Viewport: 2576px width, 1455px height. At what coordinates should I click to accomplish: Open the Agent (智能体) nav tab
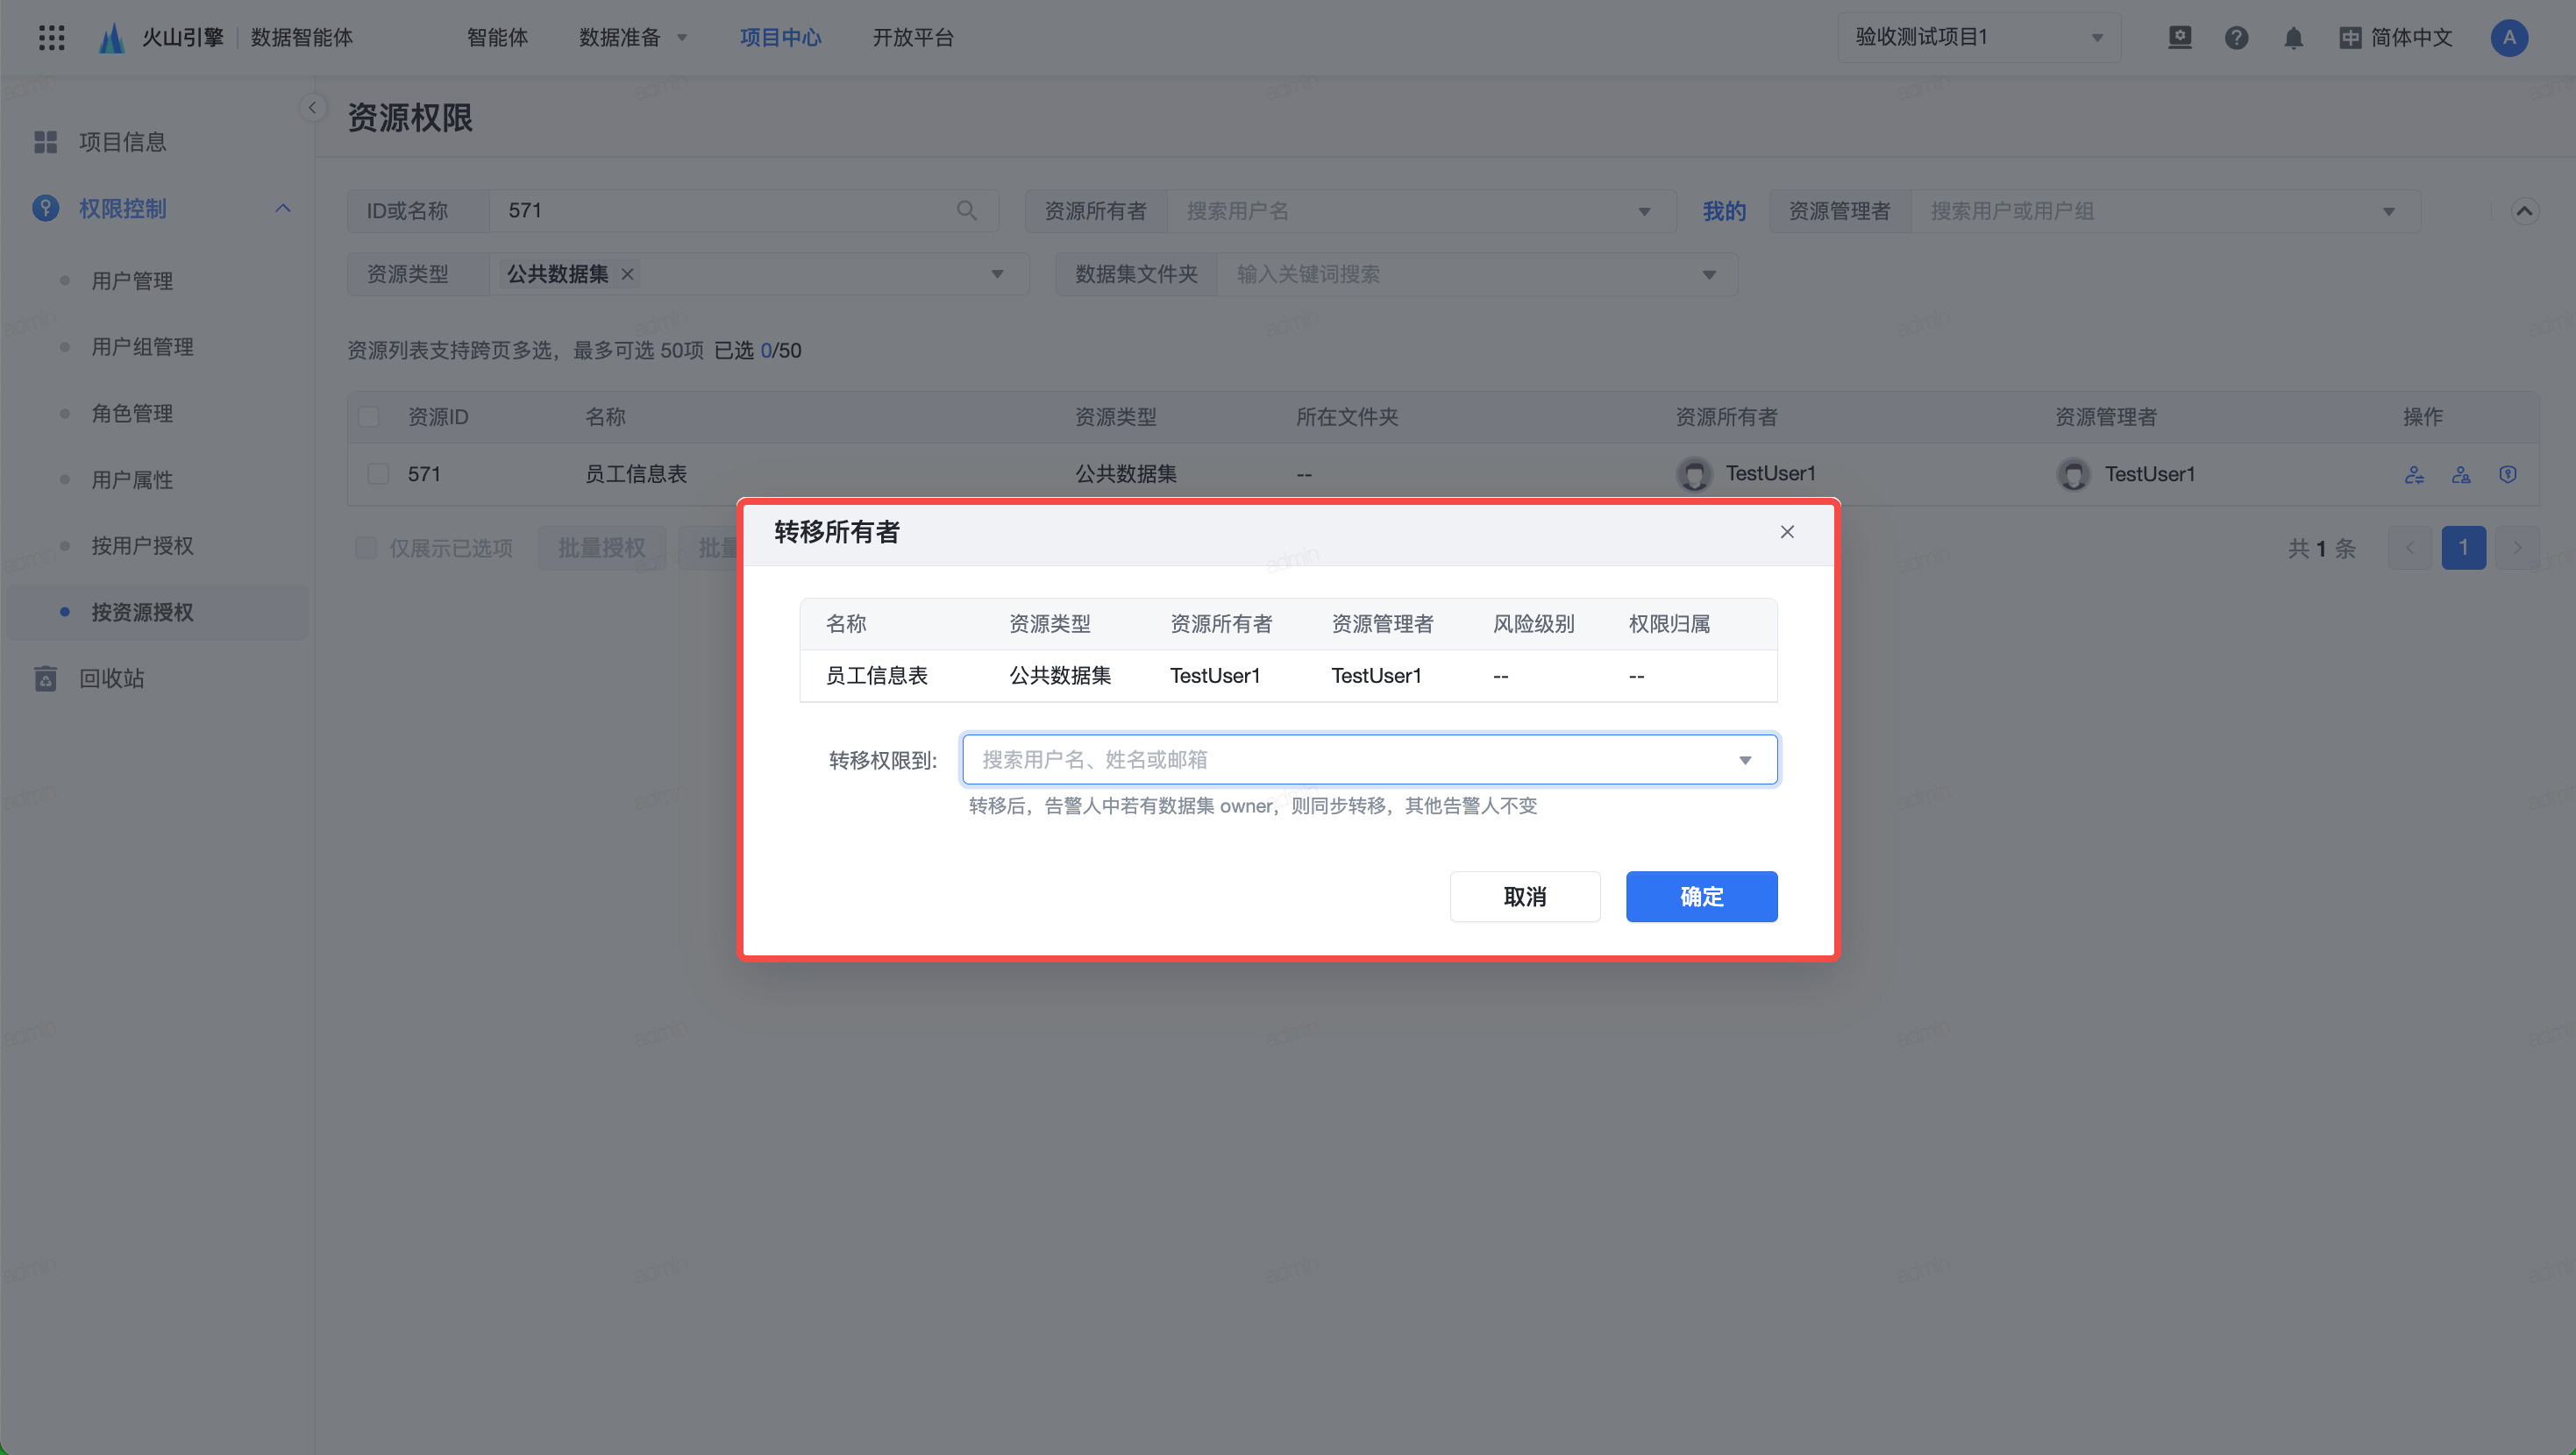(497, 38)
